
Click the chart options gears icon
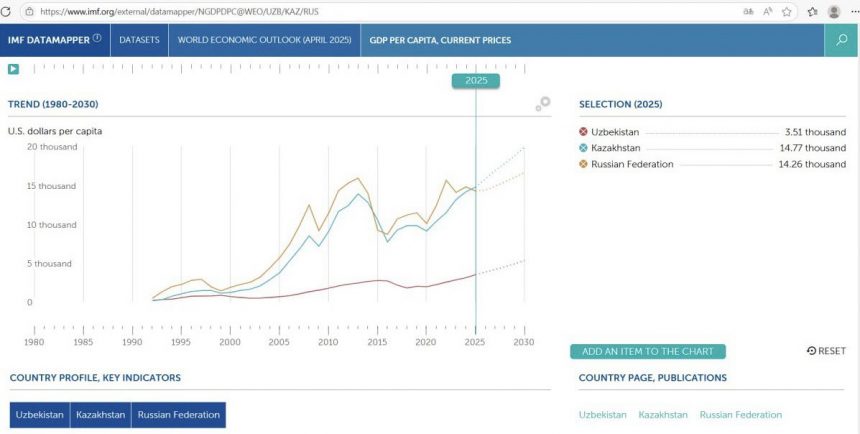542,104
